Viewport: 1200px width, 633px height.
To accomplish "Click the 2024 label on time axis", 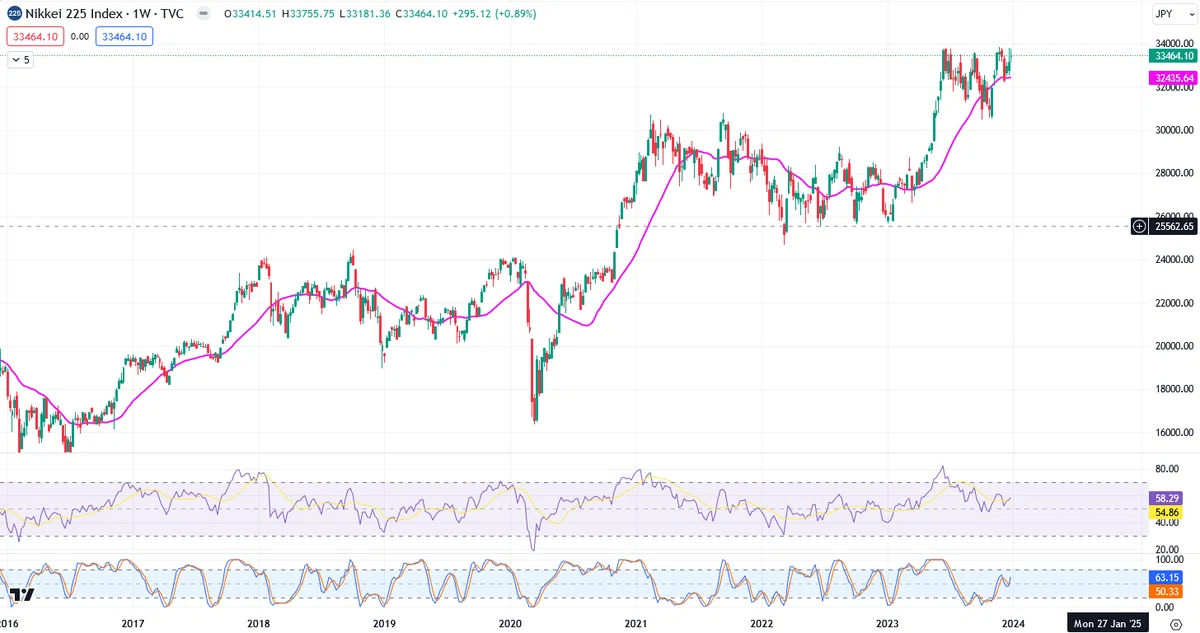I will point(1012,623).
